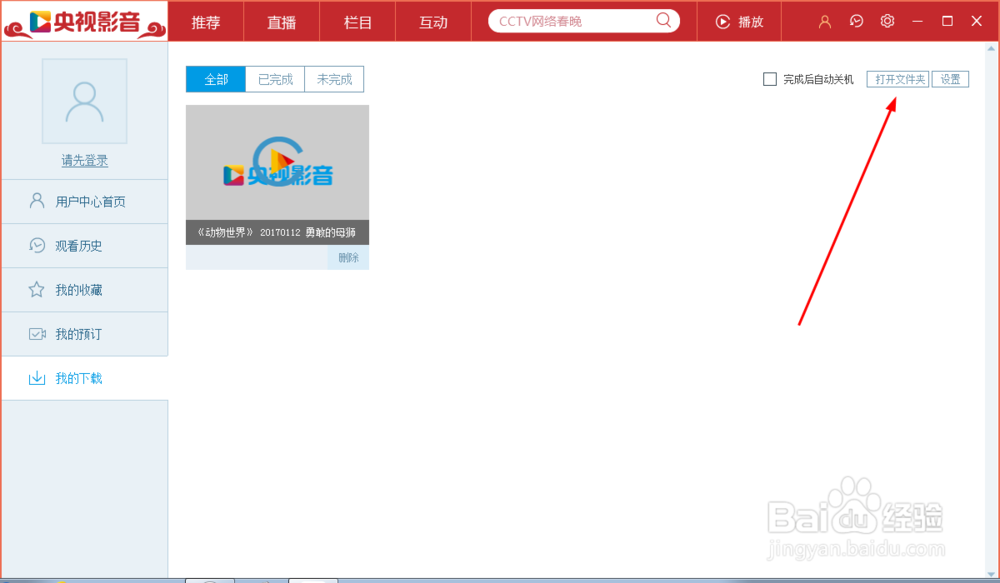
Task: Click the 我的收藏 star icon
Action: pos(36,290)
